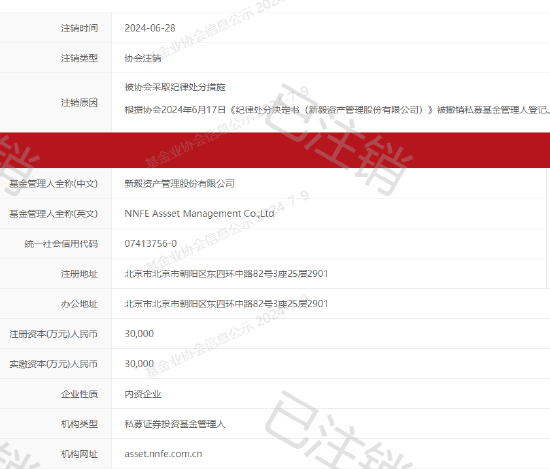Select the value 内资企业
Screen dimensions: 550x469
tap(143, 394)
